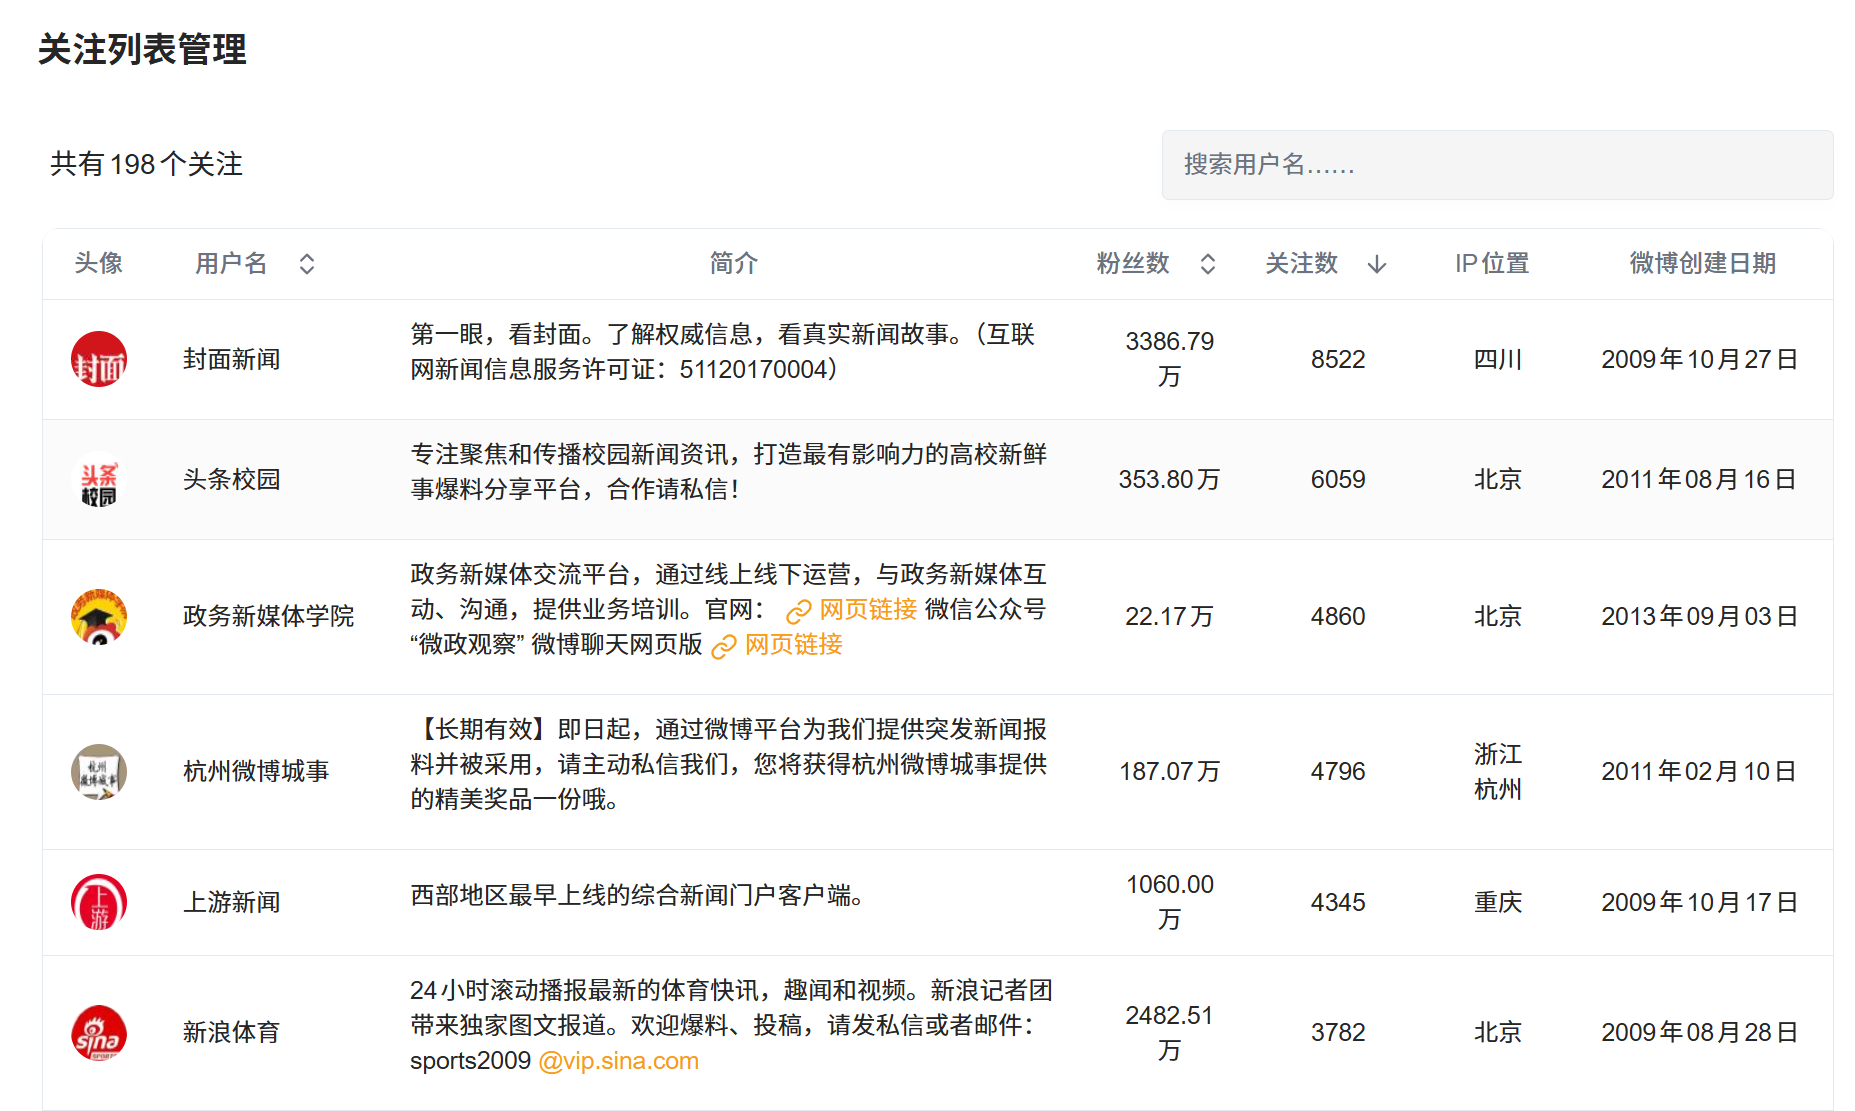The height and width of the screenshot is (1111, 1855).
Task: Click the 杭州微博城事 bio starting 长期有效
Action: [x=729, y=765]
